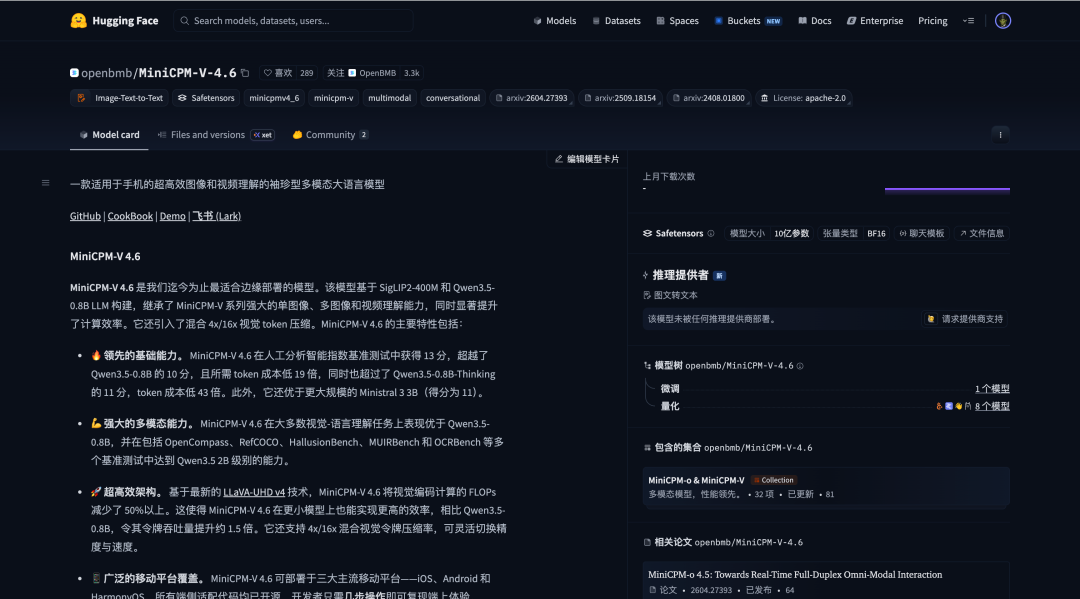This screenshot has width=1080, height=599.
Task: Open the Demo link
Action: [x=172, y=216]
